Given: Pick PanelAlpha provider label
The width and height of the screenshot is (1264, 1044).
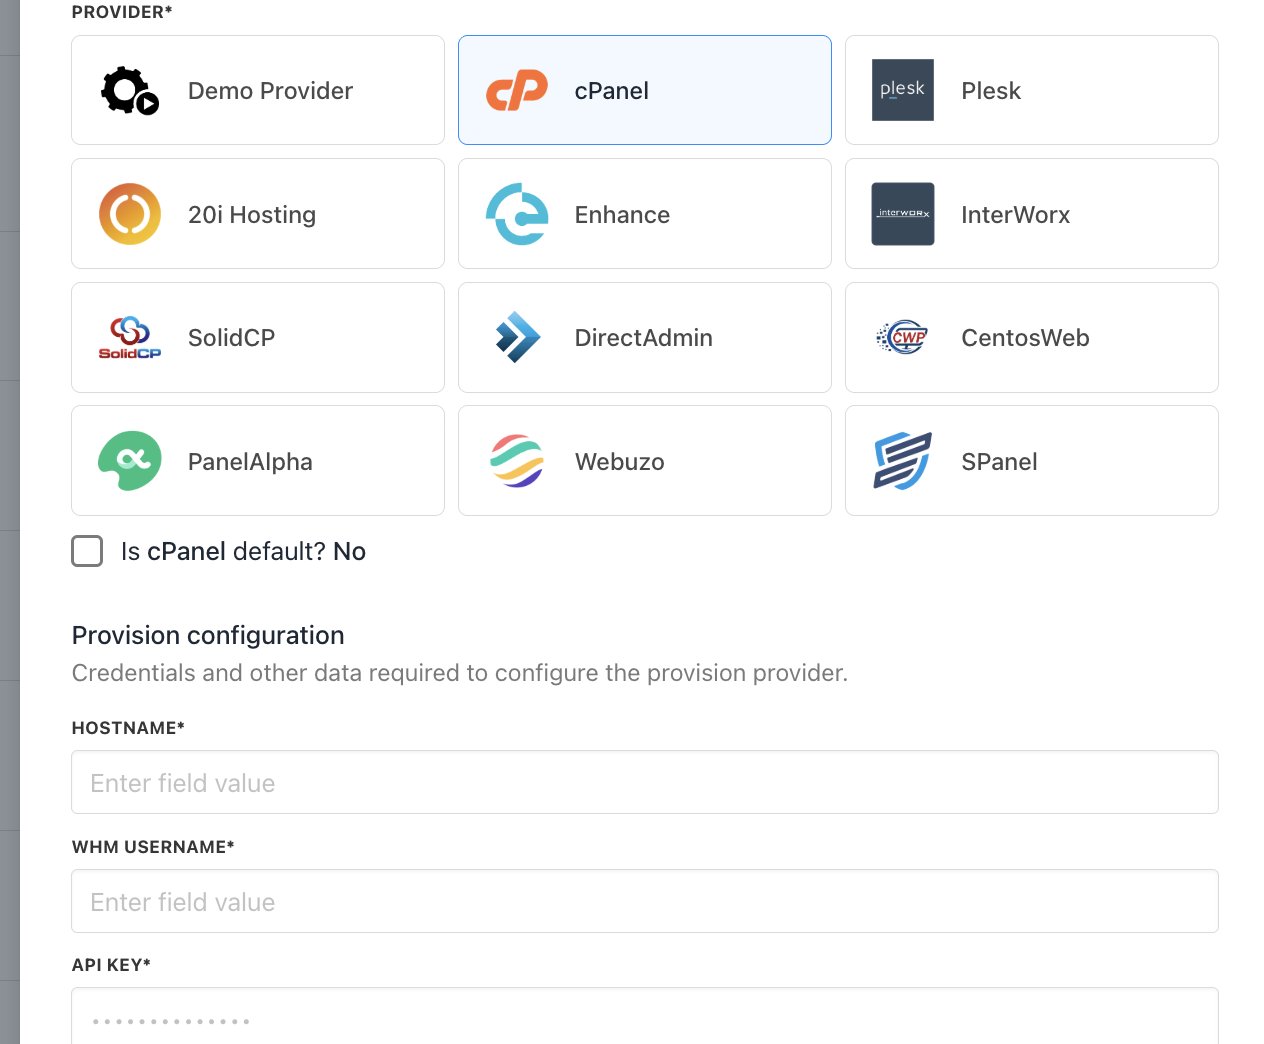Looking at the screenshot, I should click(x=250, y=462).
